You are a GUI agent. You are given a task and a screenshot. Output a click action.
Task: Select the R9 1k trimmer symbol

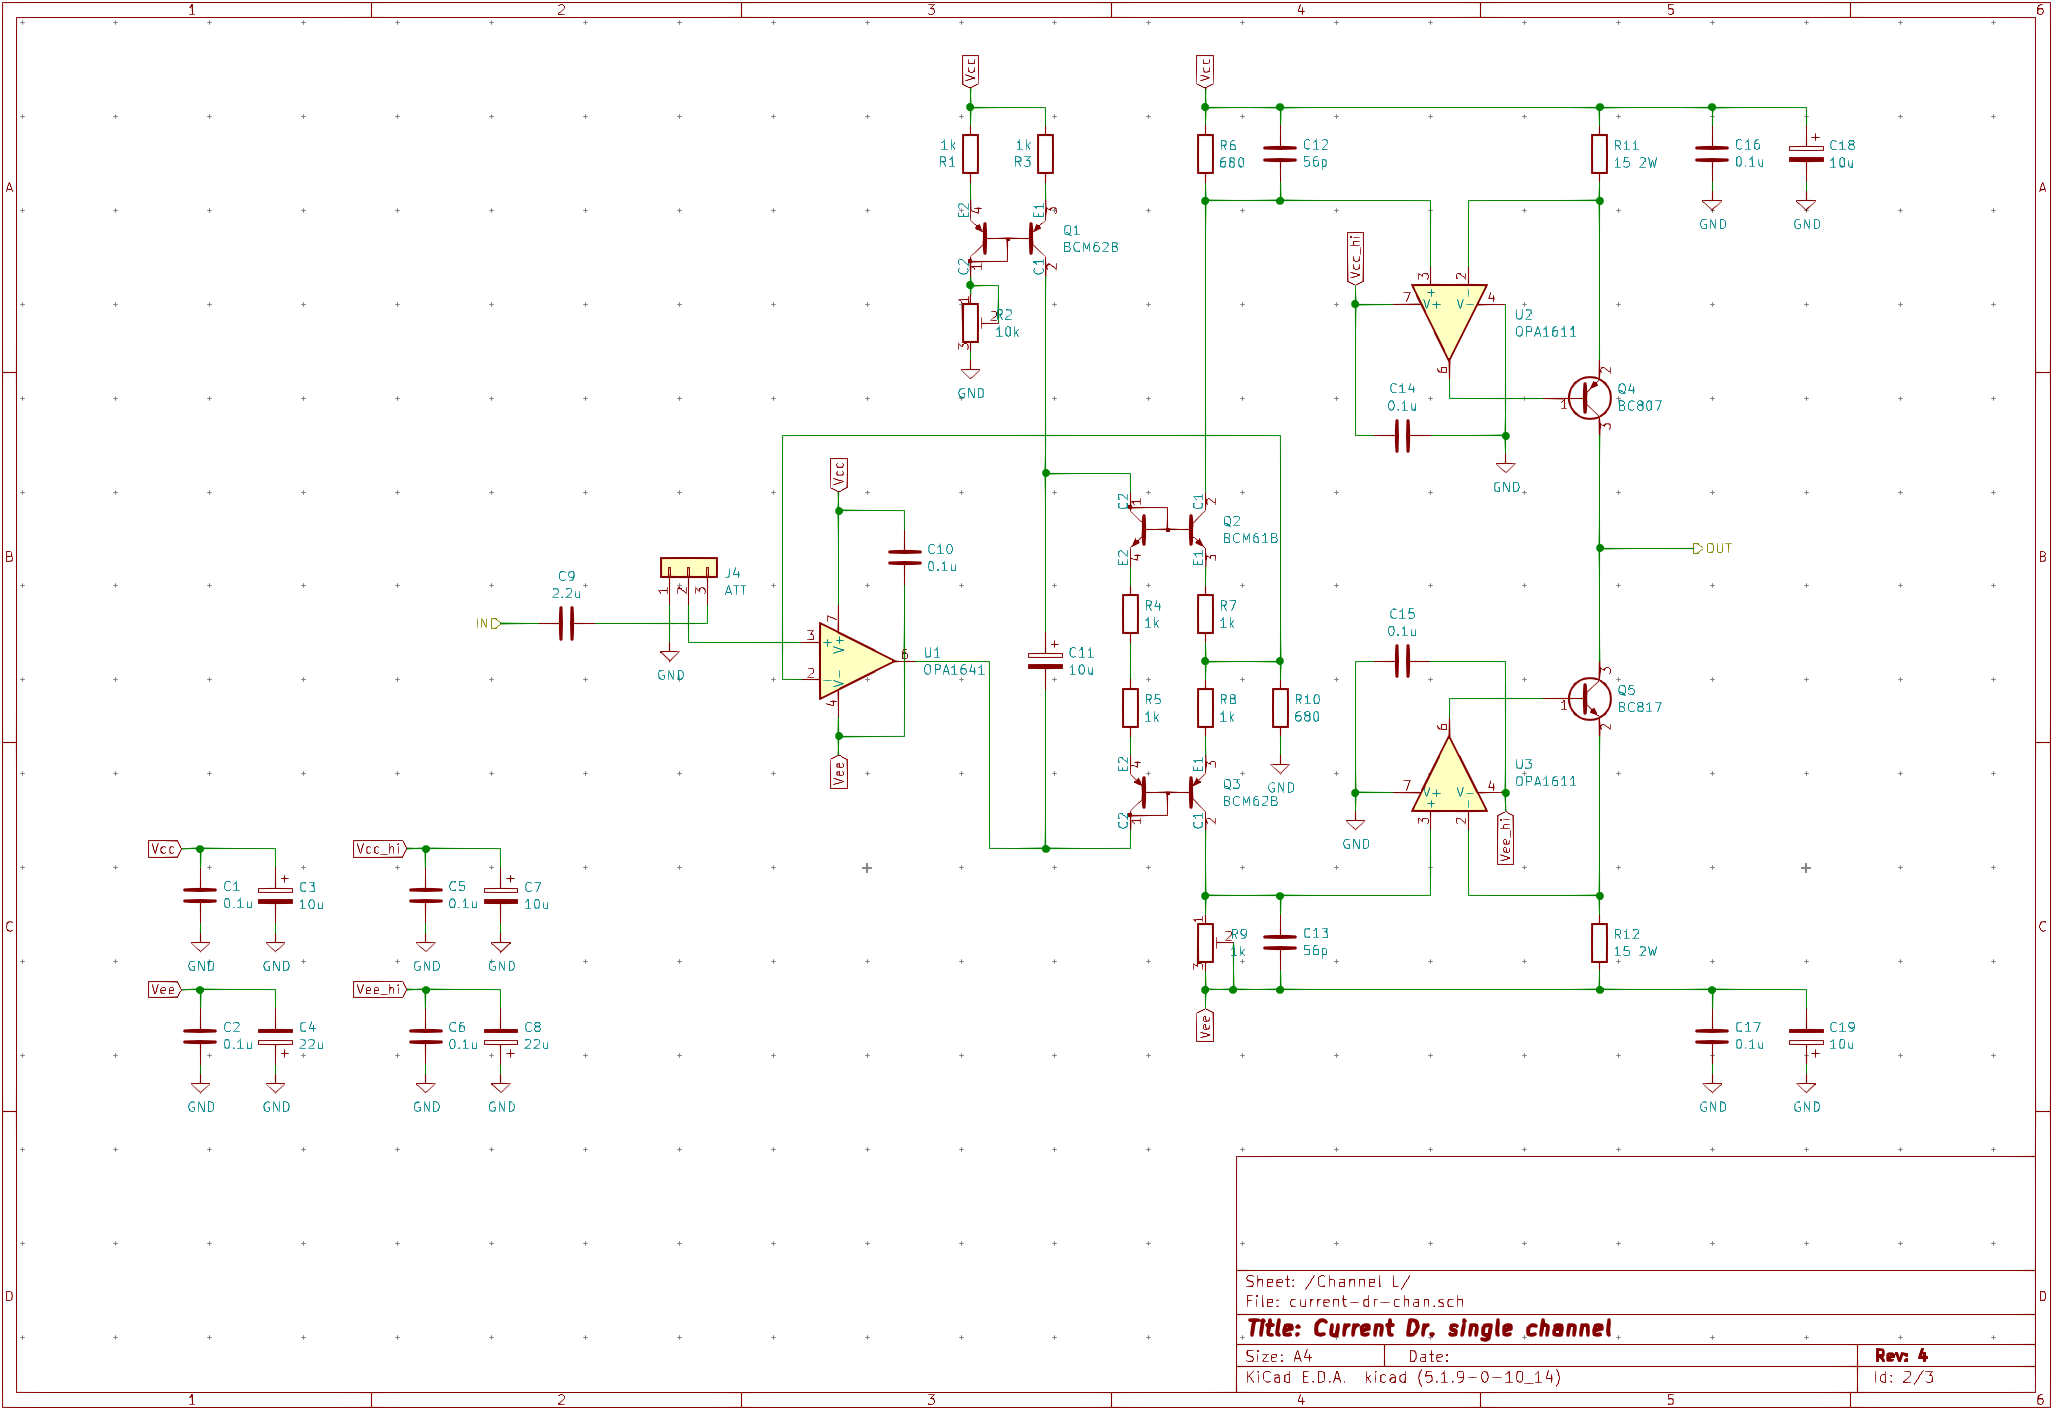1205,942
